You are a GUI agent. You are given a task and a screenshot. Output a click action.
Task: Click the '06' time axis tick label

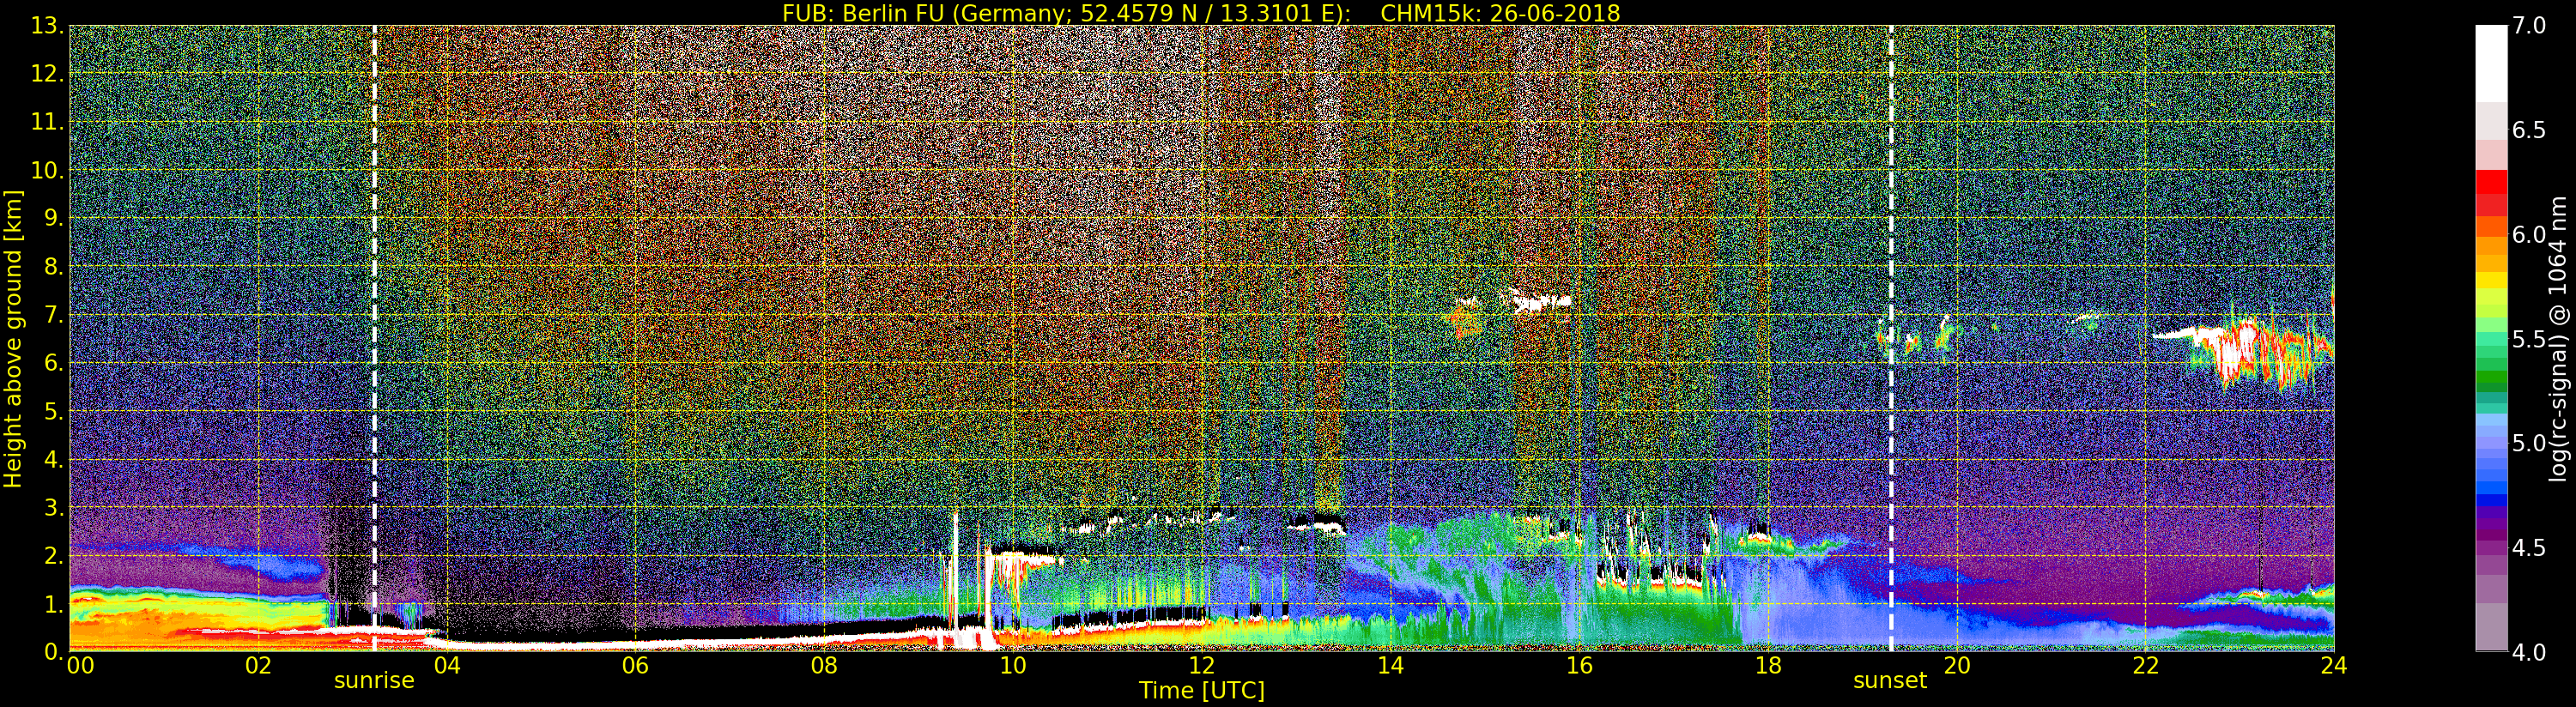pyautogui.click(x=635, y=666)
